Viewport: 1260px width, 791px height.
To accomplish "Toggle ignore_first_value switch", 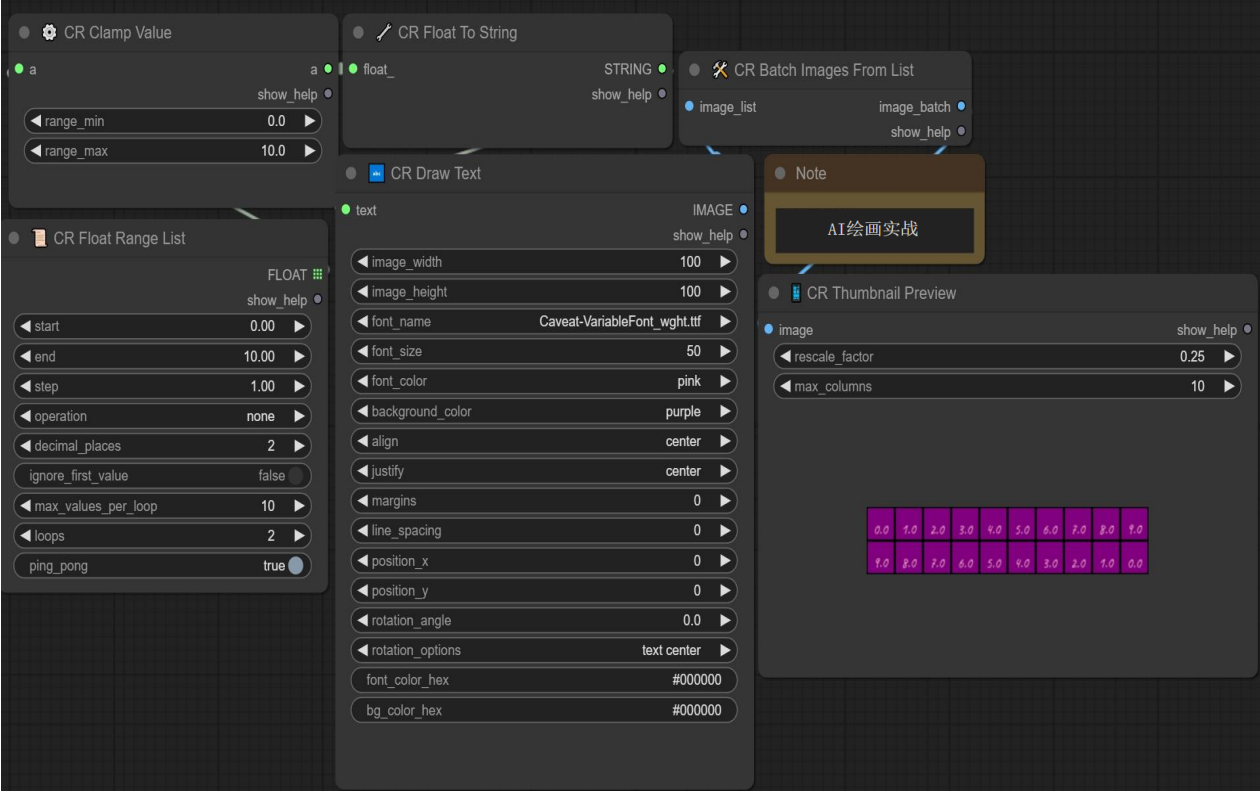I will coord(297,476).
